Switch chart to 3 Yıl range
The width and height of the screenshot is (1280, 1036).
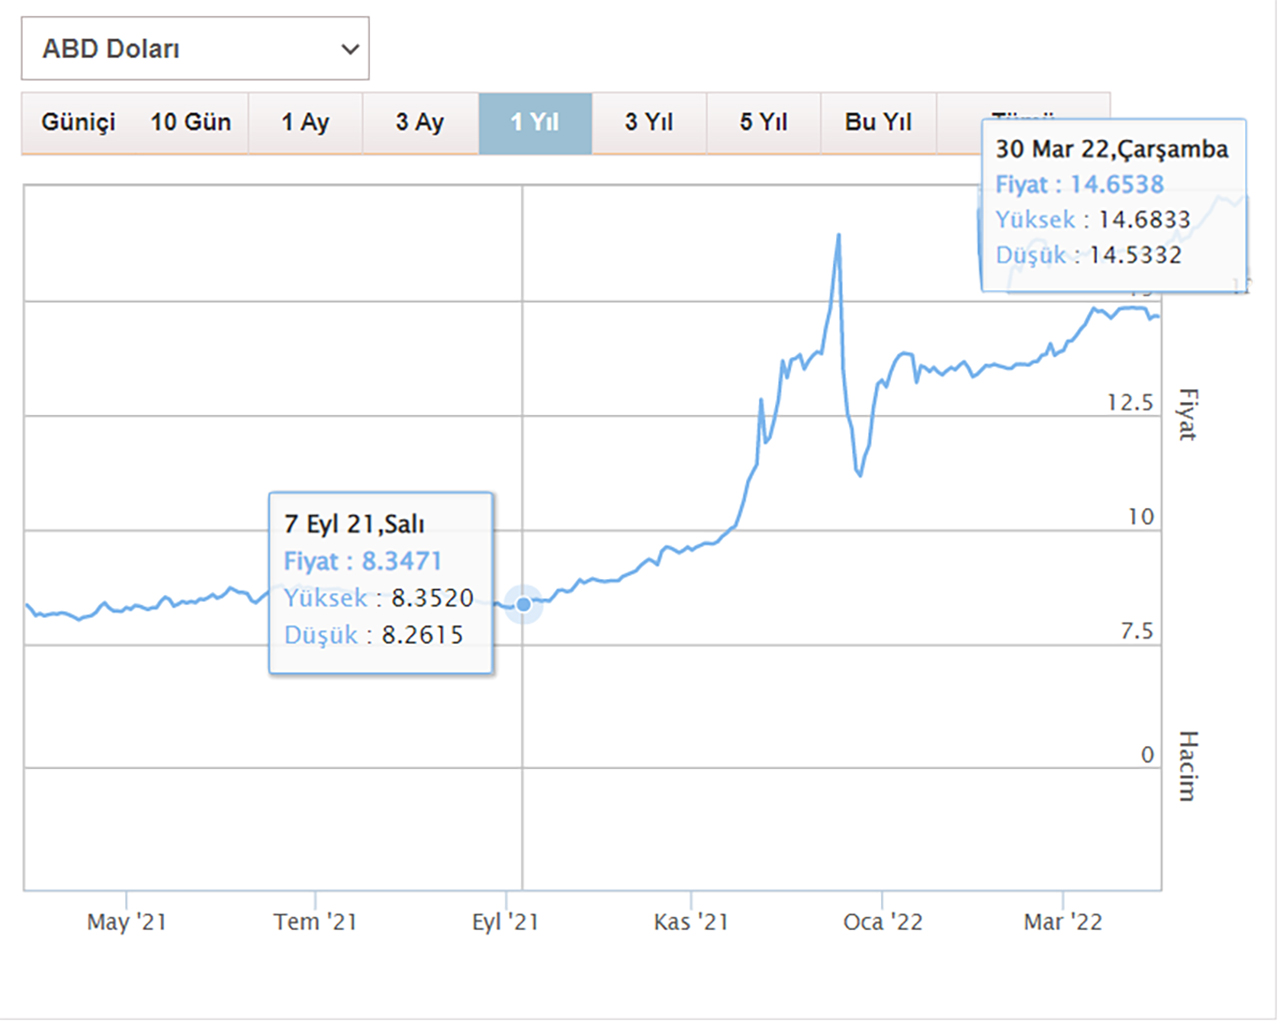point(649,122)
